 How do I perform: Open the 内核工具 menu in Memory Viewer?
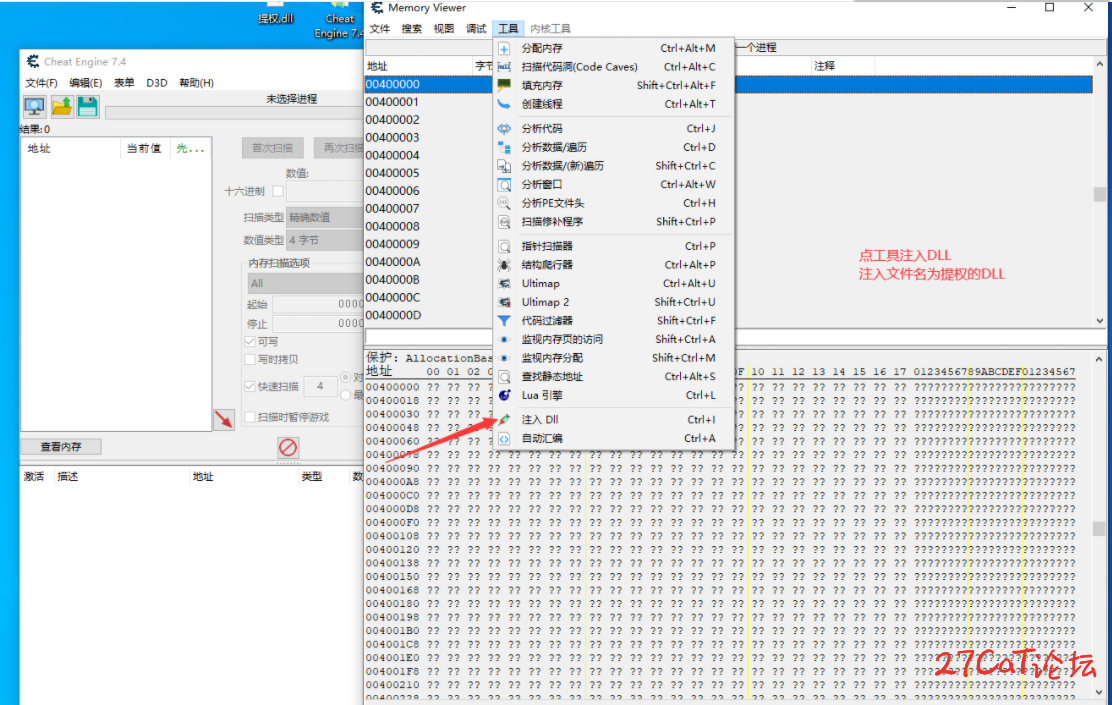click(x=550, y=28)
